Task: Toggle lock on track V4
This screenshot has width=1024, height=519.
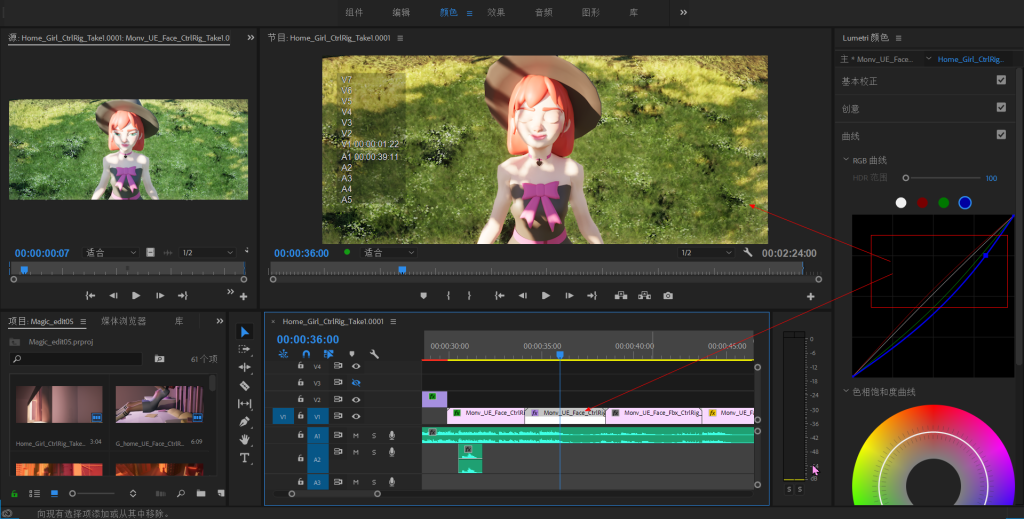Action: [300, 366]
